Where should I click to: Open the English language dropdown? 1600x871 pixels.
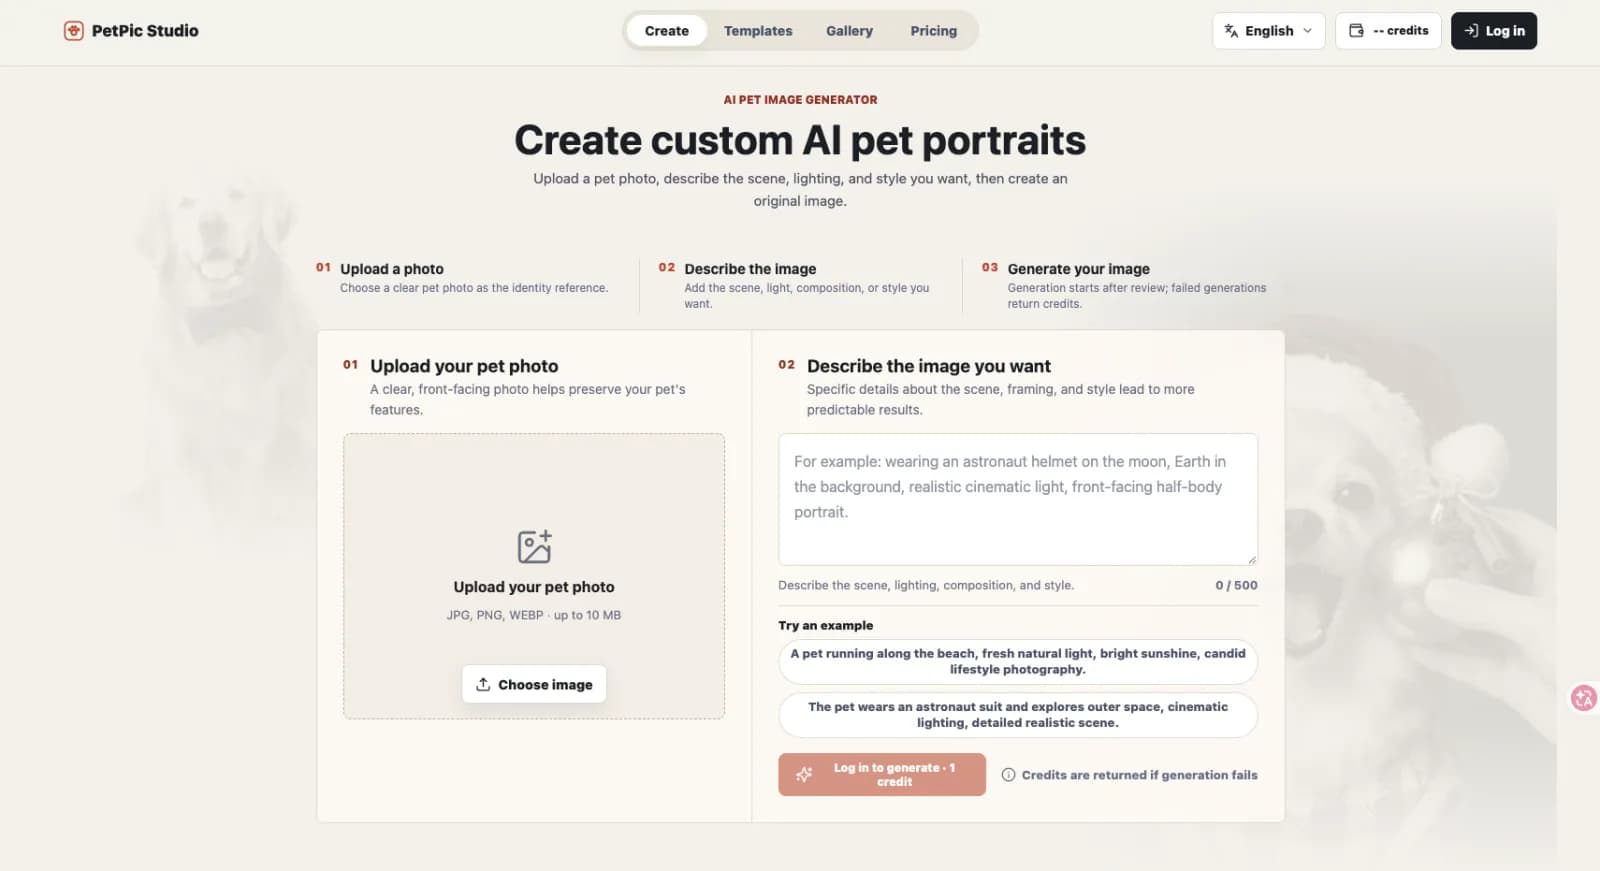pos(1268,31)
